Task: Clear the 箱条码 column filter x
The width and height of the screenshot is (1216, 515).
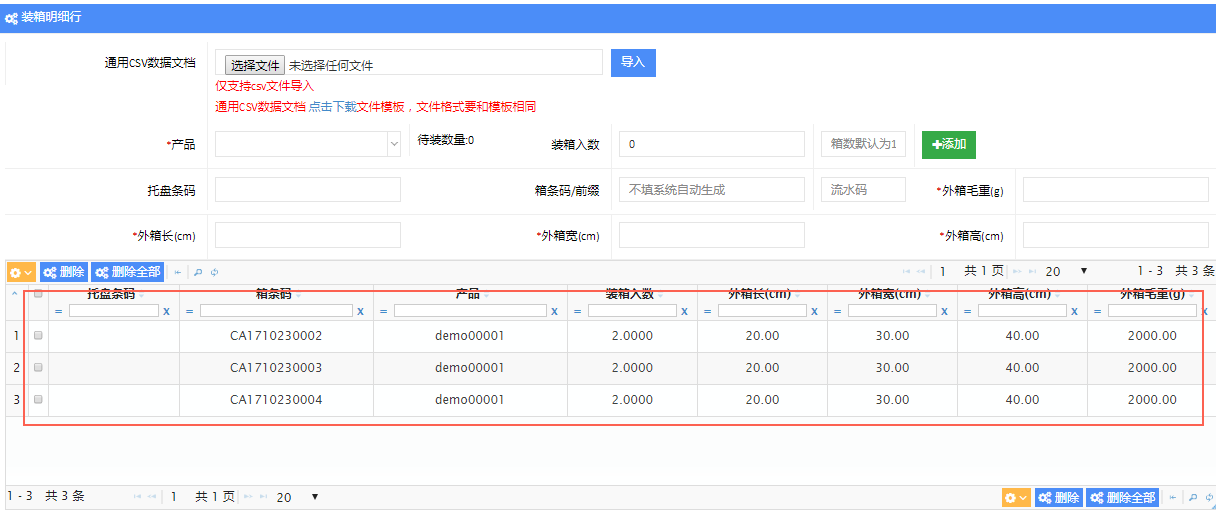Action: 360,312
